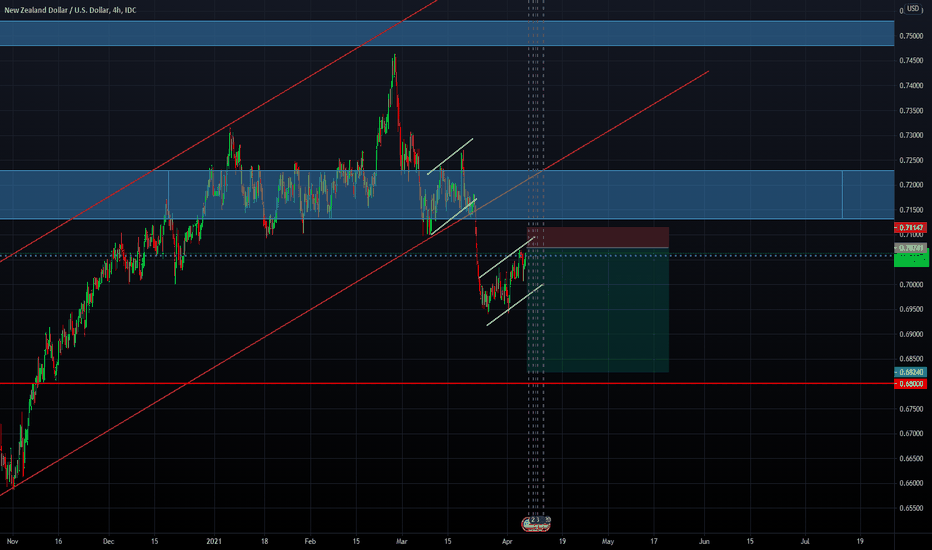The height and width of the screenshot is (550, 932).
Task: Click the 0.70000 price axis label
Action: [x=911, y=285]
